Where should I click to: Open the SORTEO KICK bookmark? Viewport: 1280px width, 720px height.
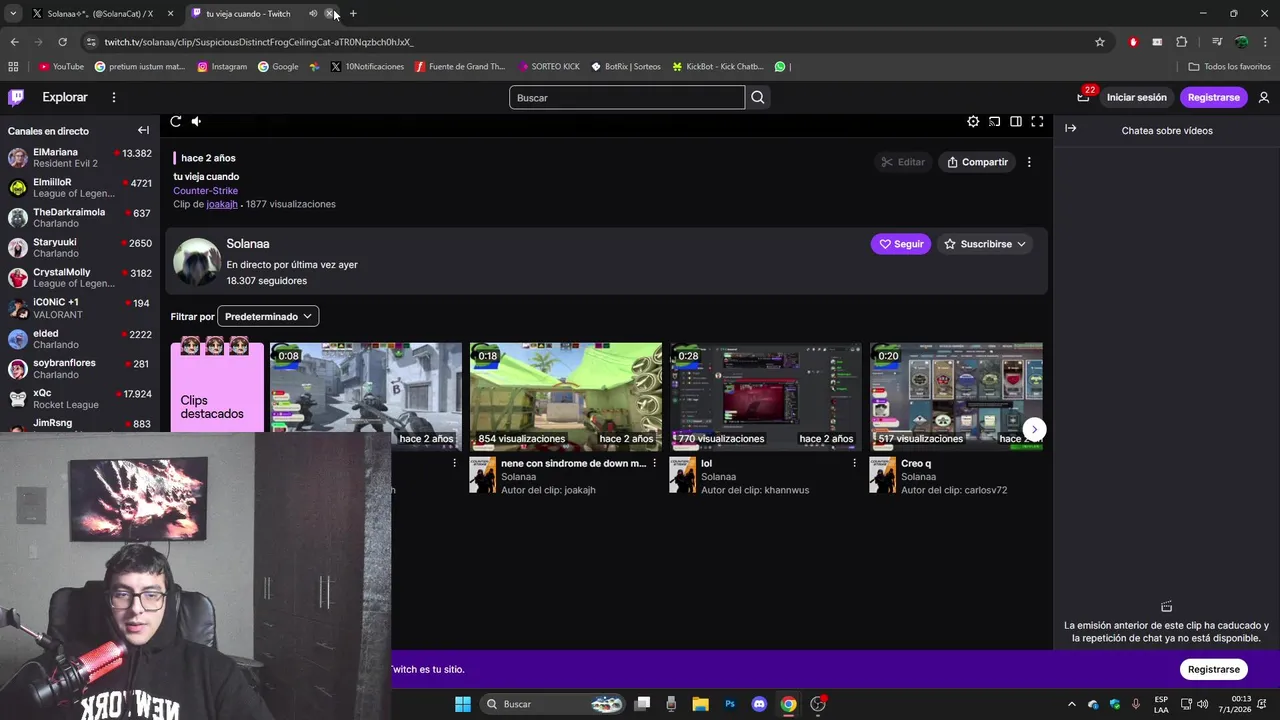(549, 67)
